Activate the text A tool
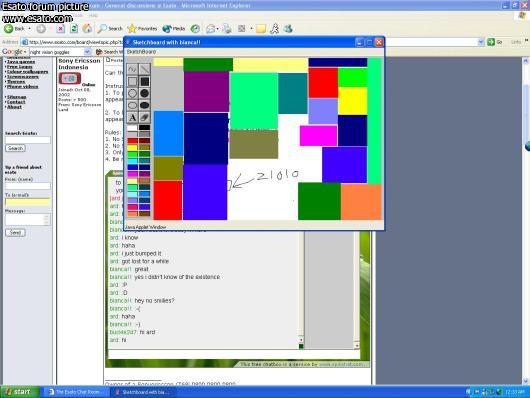 [x=132, y=118]
